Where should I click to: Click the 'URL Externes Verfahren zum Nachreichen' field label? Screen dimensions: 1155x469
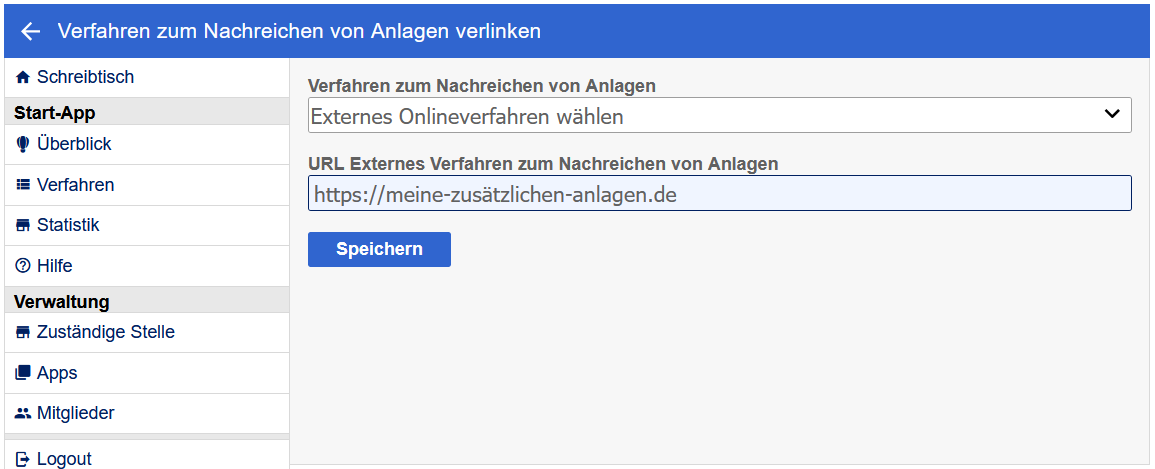point(543,163)
